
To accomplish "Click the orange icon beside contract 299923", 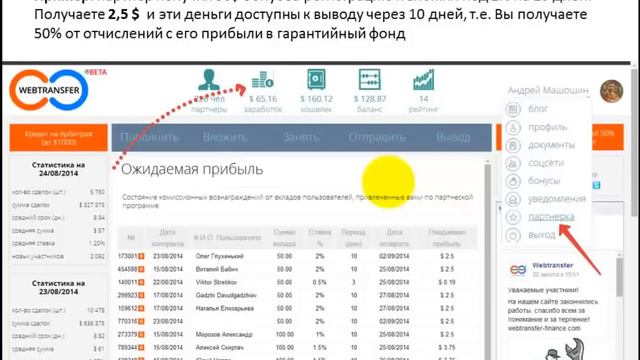I will point(141,296).
